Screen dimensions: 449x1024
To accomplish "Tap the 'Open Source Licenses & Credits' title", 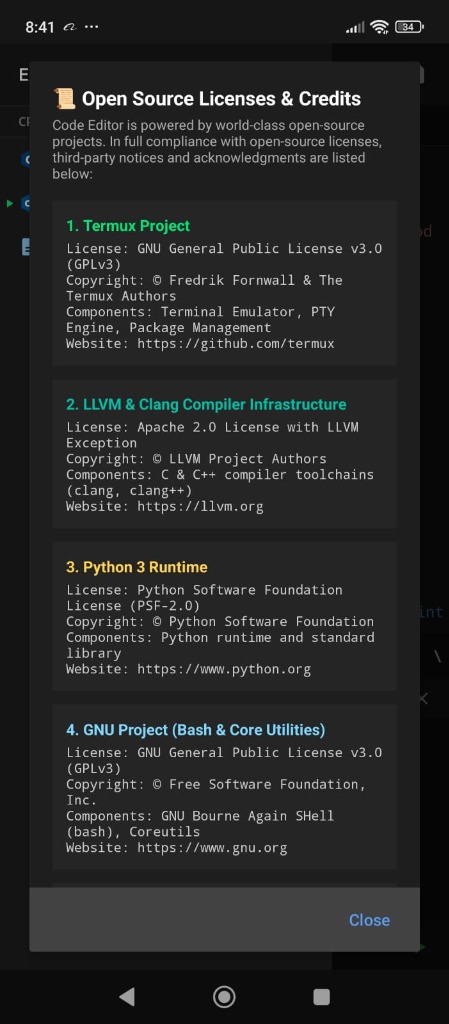I will [221, 99].
